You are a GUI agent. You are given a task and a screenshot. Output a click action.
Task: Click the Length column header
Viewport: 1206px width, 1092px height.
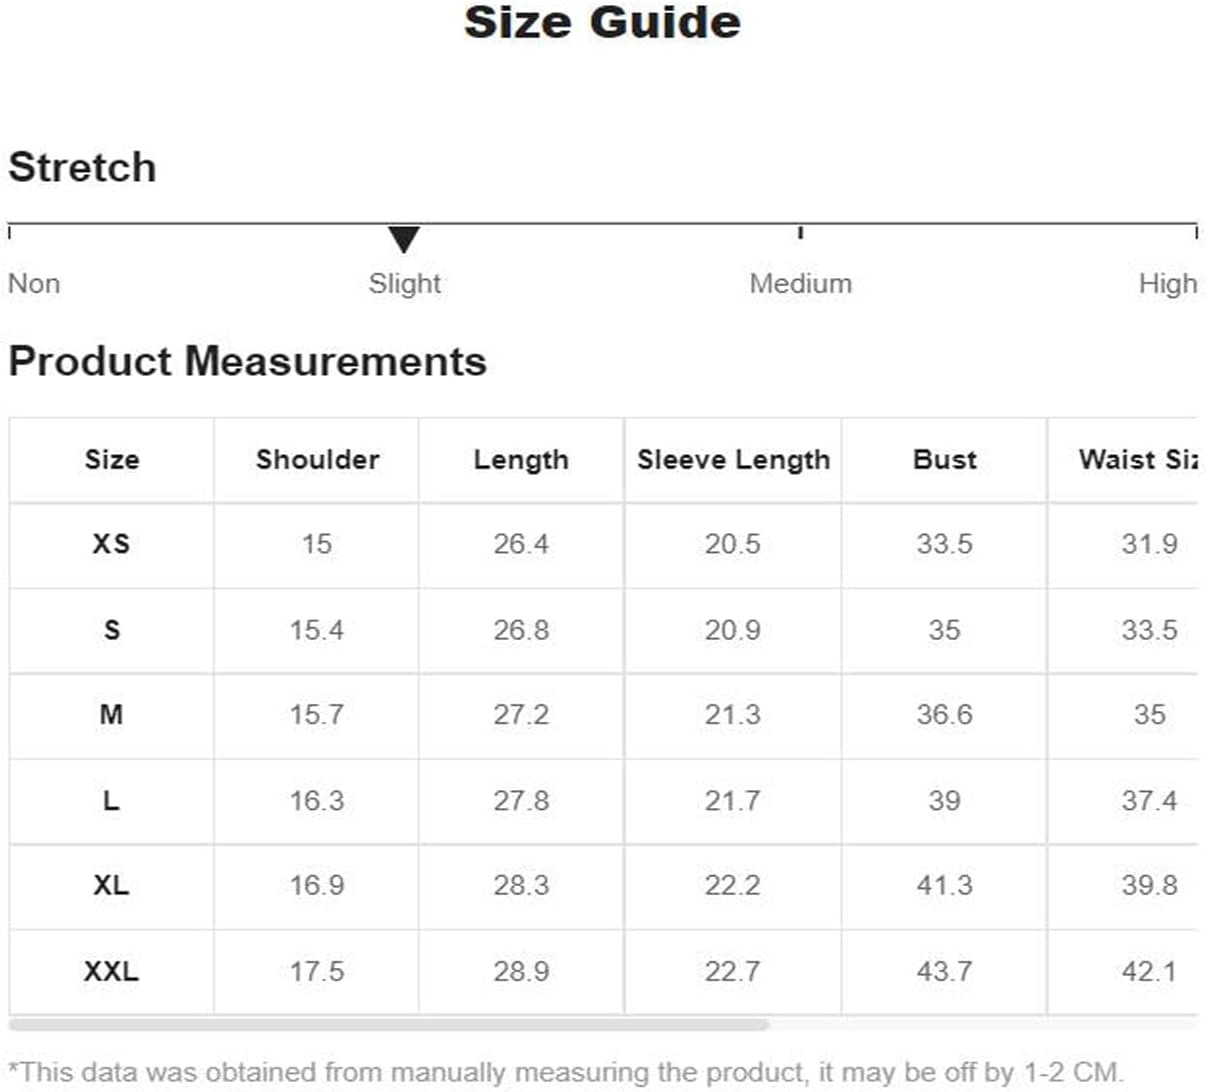point(521,460)
